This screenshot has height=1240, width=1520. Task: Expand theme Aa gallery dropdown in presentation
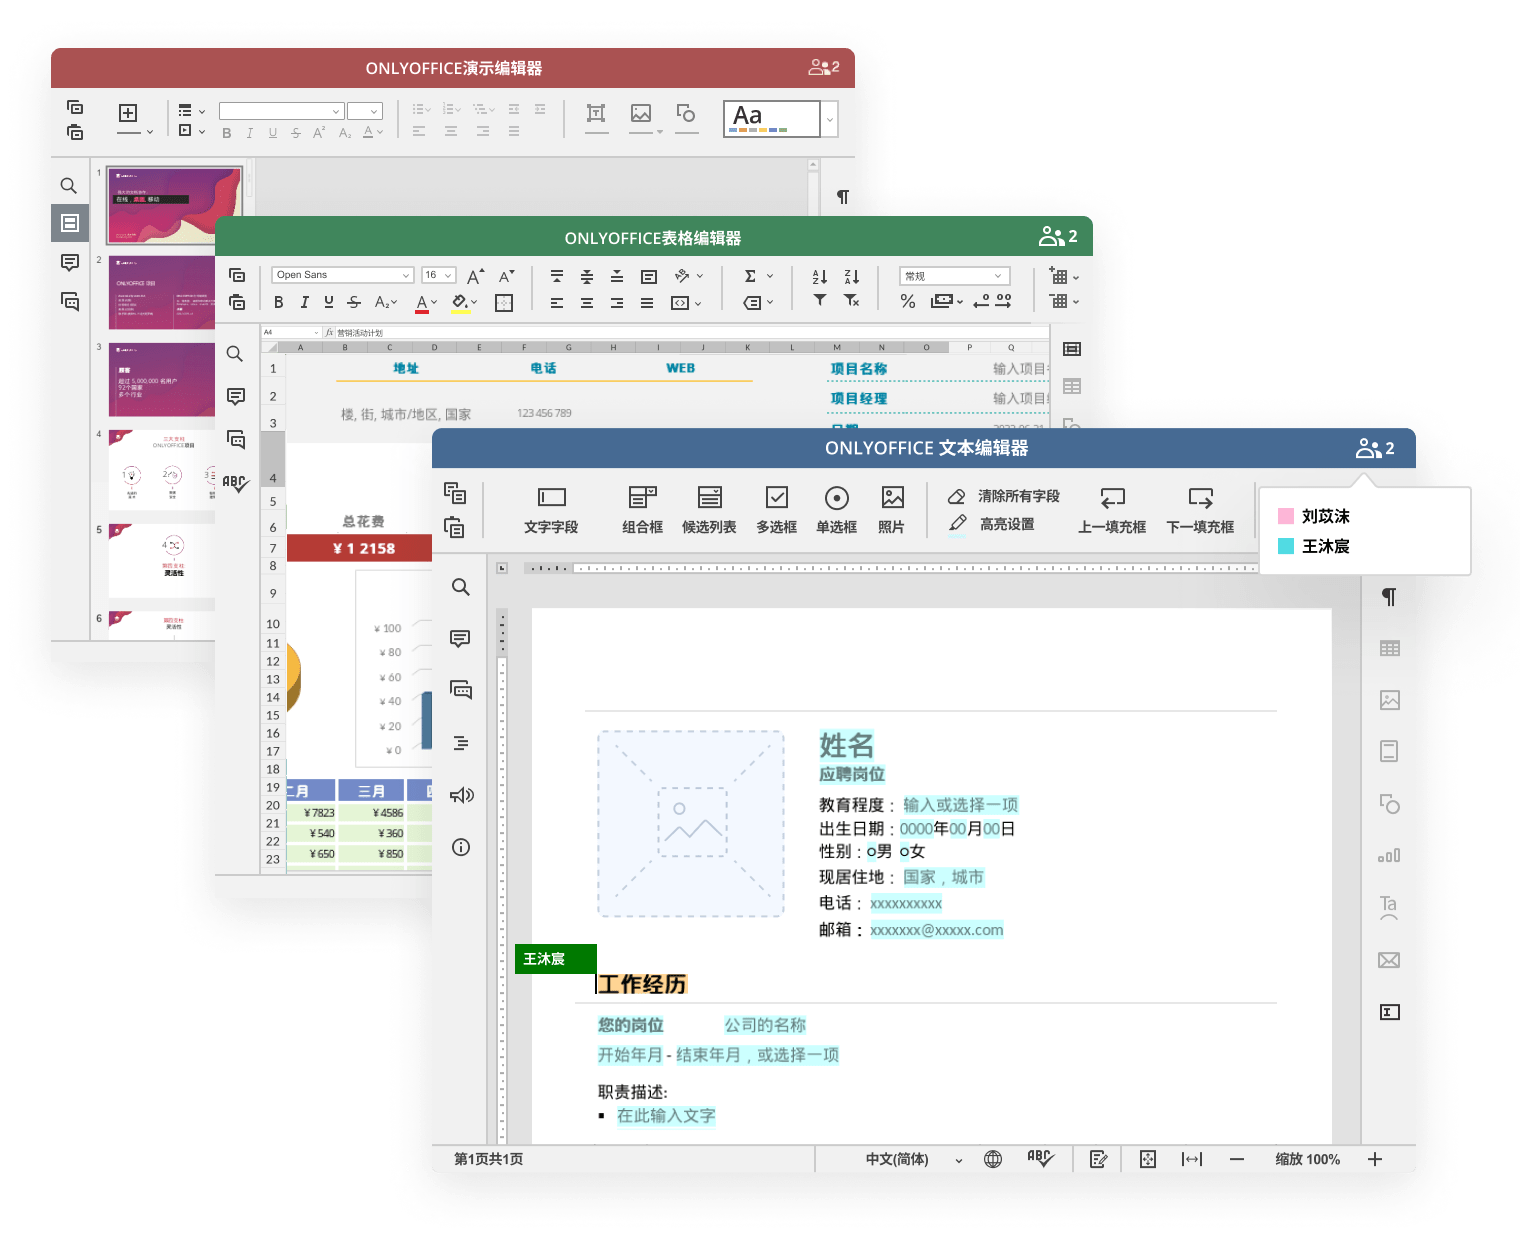pyautogui.click(x=830, y=119)
